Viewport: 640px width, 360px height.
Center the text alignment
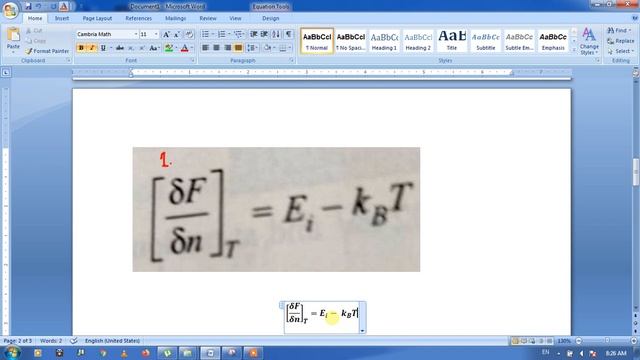coord(216,48)
